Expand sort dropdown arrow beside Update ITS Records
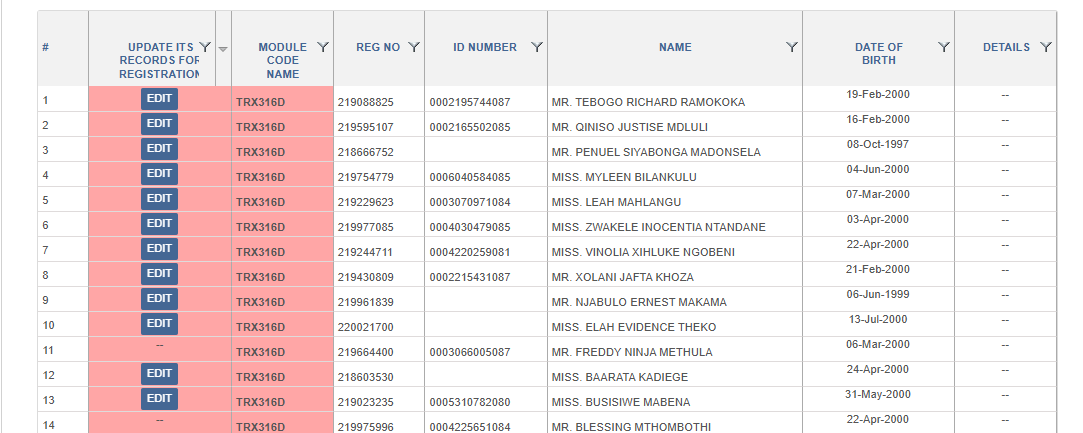Image resolution: width=1083 pixels, height=433 pixels. click(223, 49)
